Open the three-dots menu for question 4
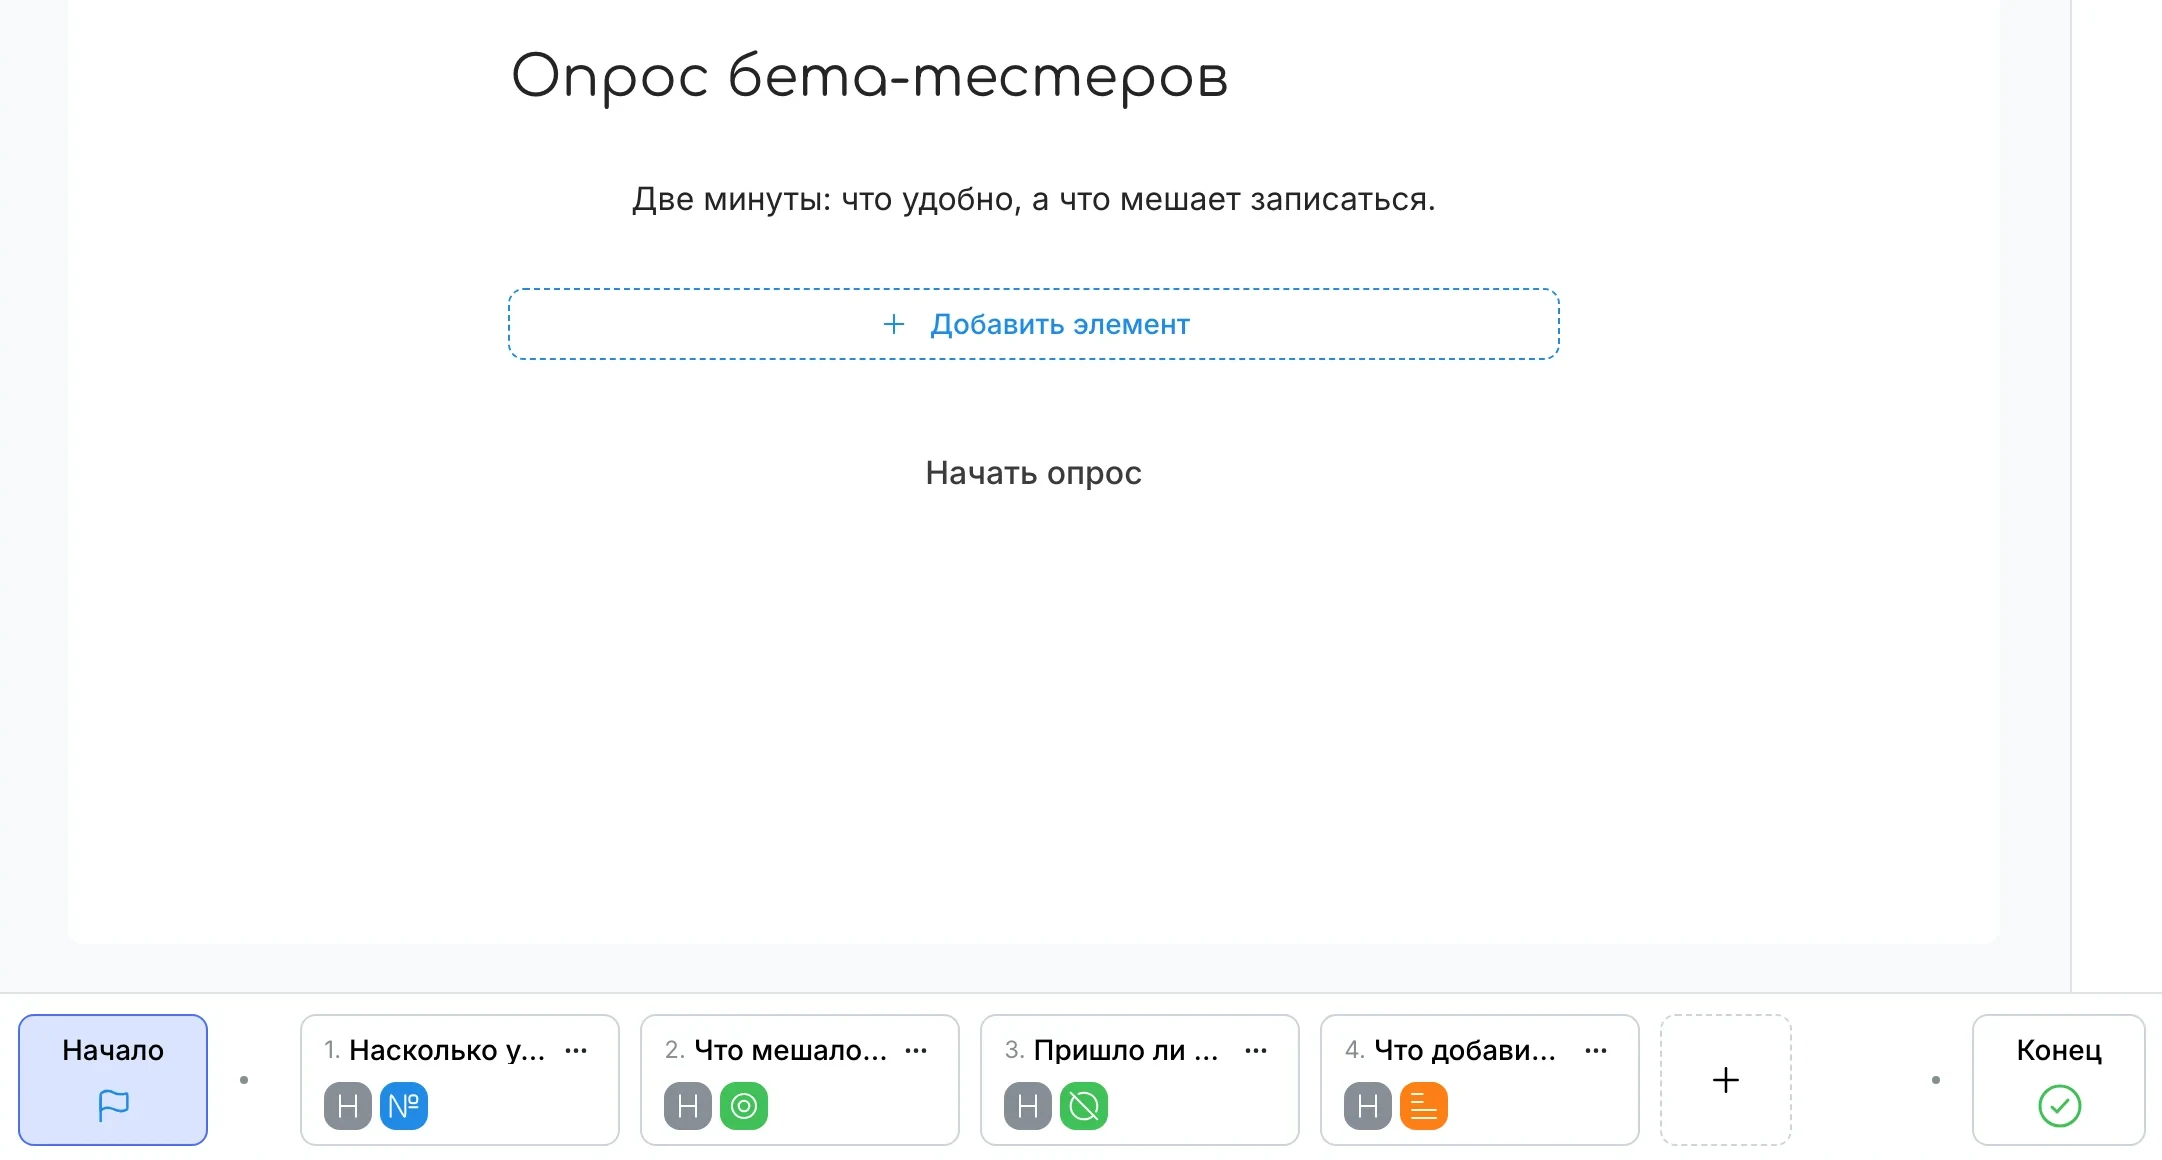Screen dimensions: 2162x1160 click(x=1596, y=1050)
